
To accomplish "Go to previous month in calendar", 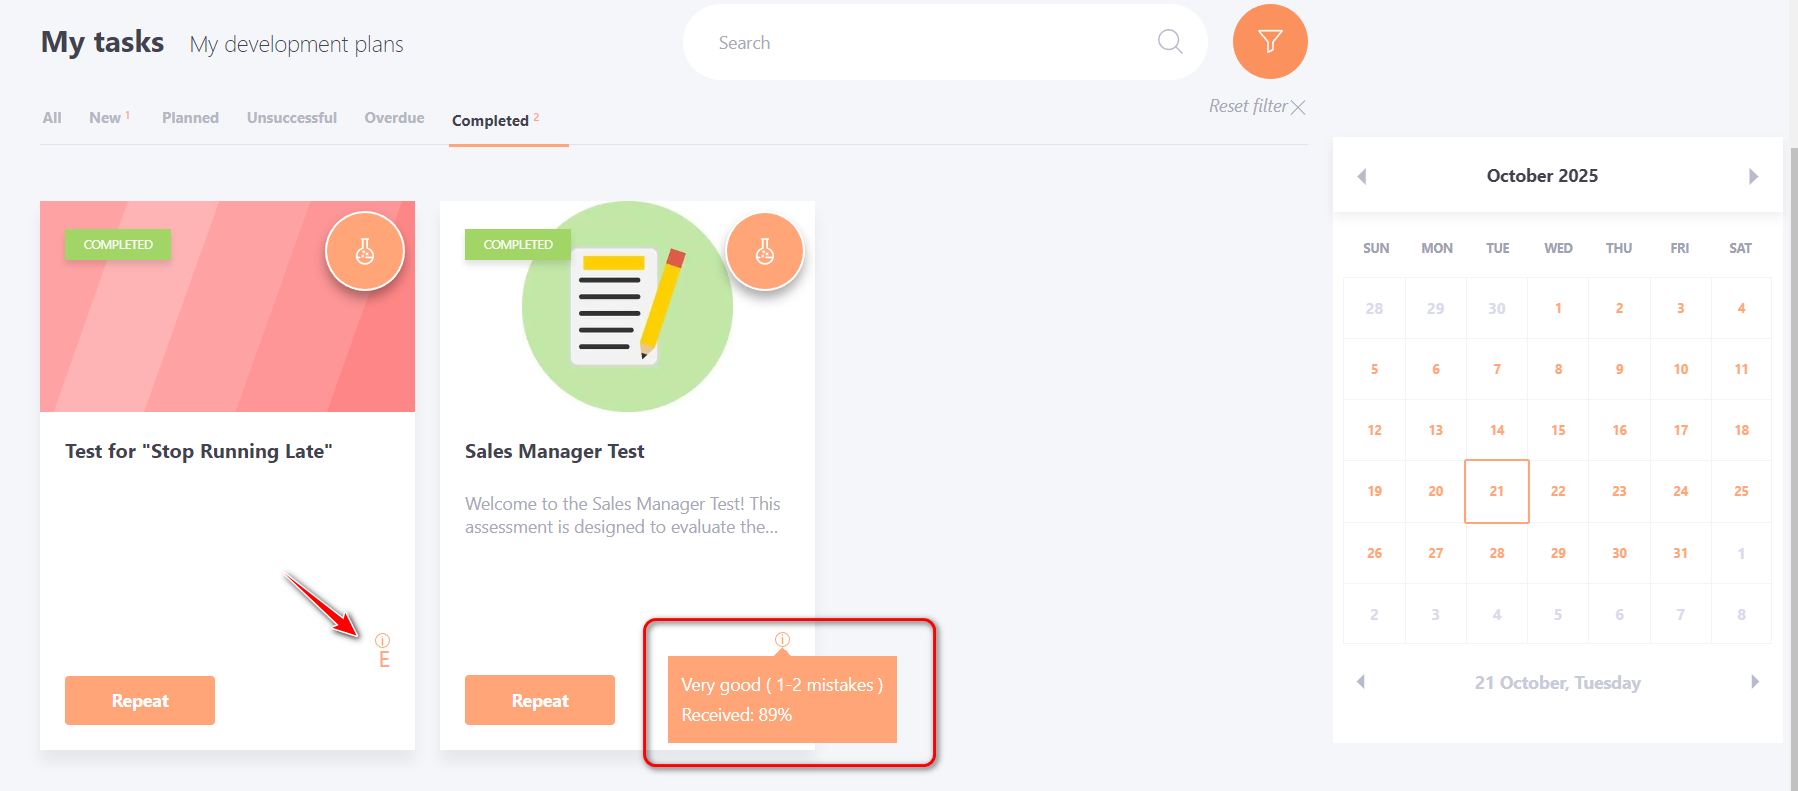I will (1361, 177).
